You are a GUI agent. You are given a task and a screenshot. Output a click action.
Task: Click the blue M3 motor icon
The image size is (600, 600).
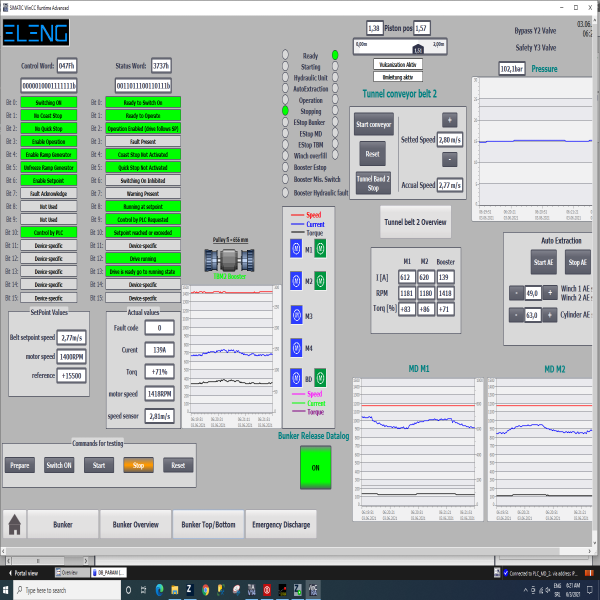point(295,315)
